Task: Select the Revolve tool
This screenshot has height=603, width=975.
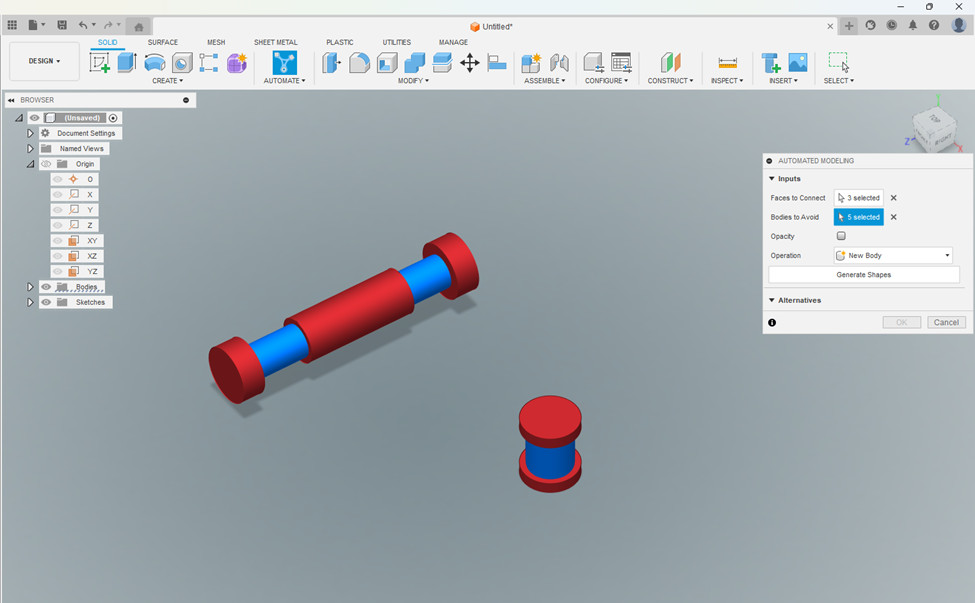Action: 154,62
